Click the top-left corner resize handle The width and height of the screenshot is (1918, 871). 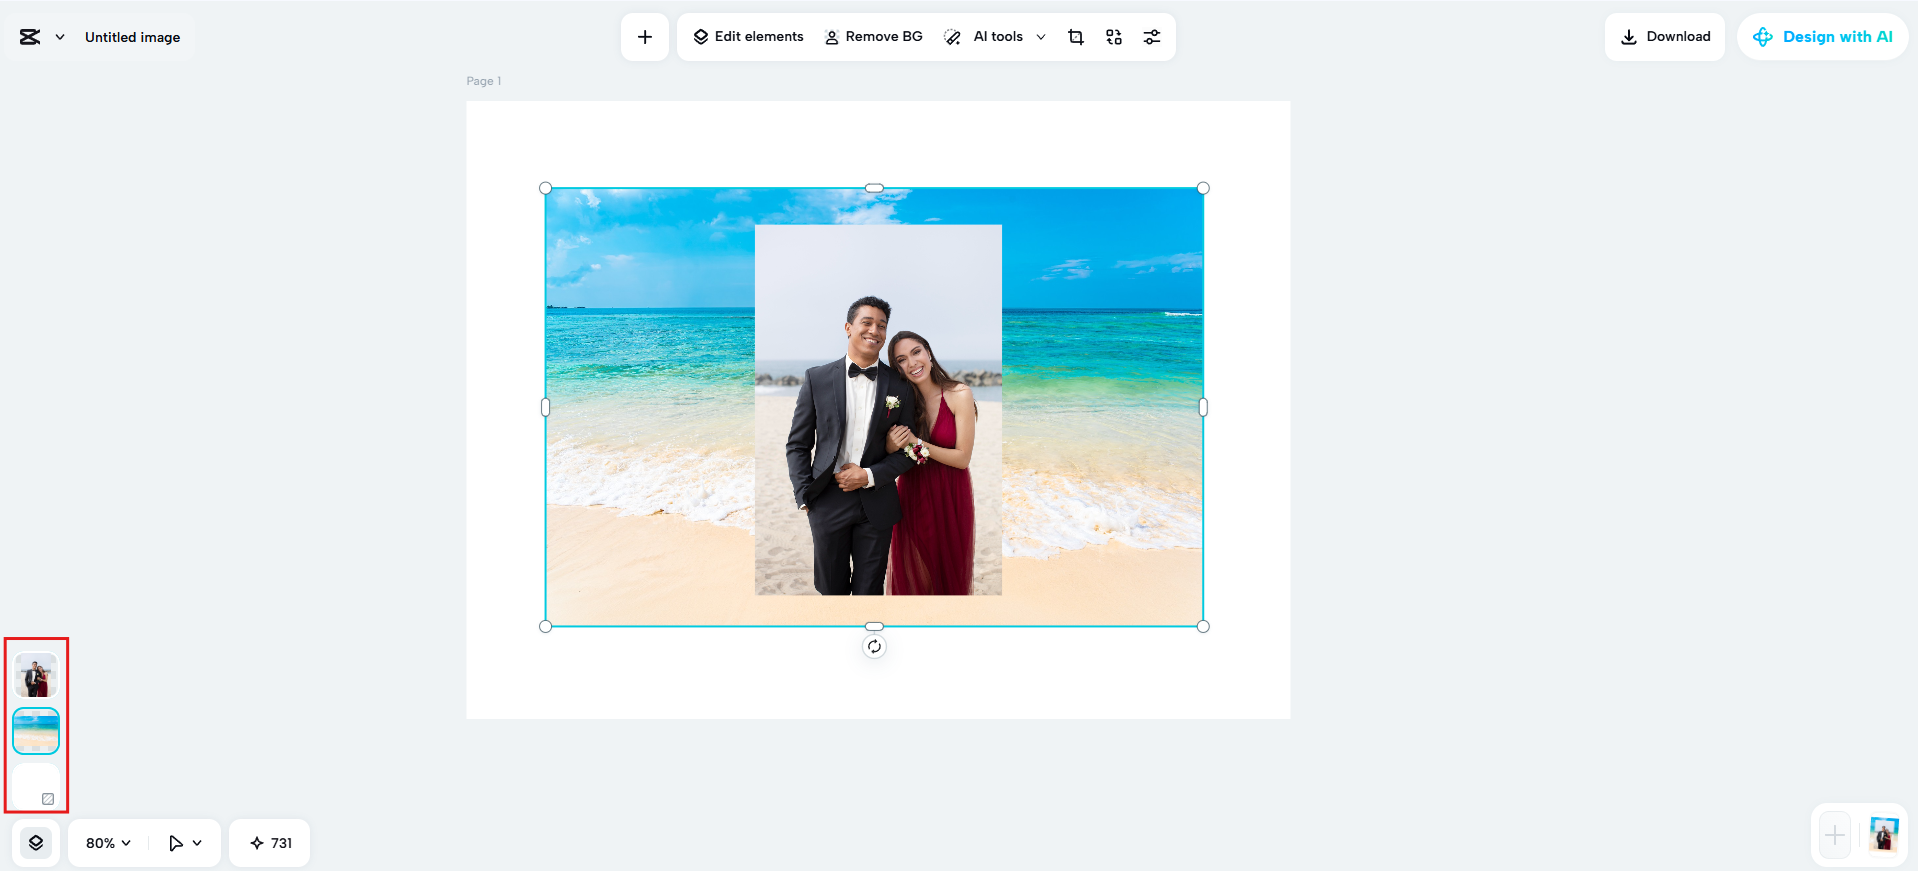[x=545, y=188]
